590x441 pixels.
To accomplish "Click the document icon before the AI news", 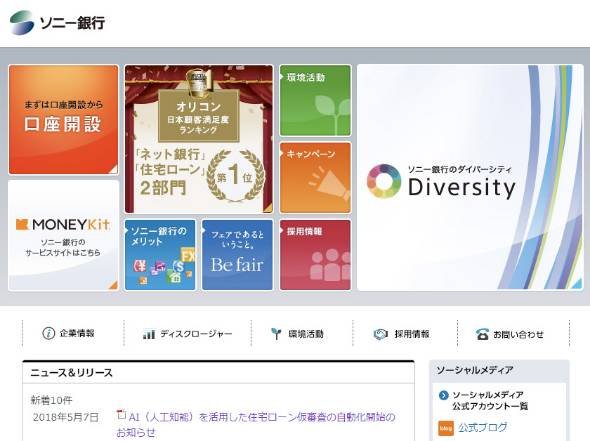I will (121, 415).
